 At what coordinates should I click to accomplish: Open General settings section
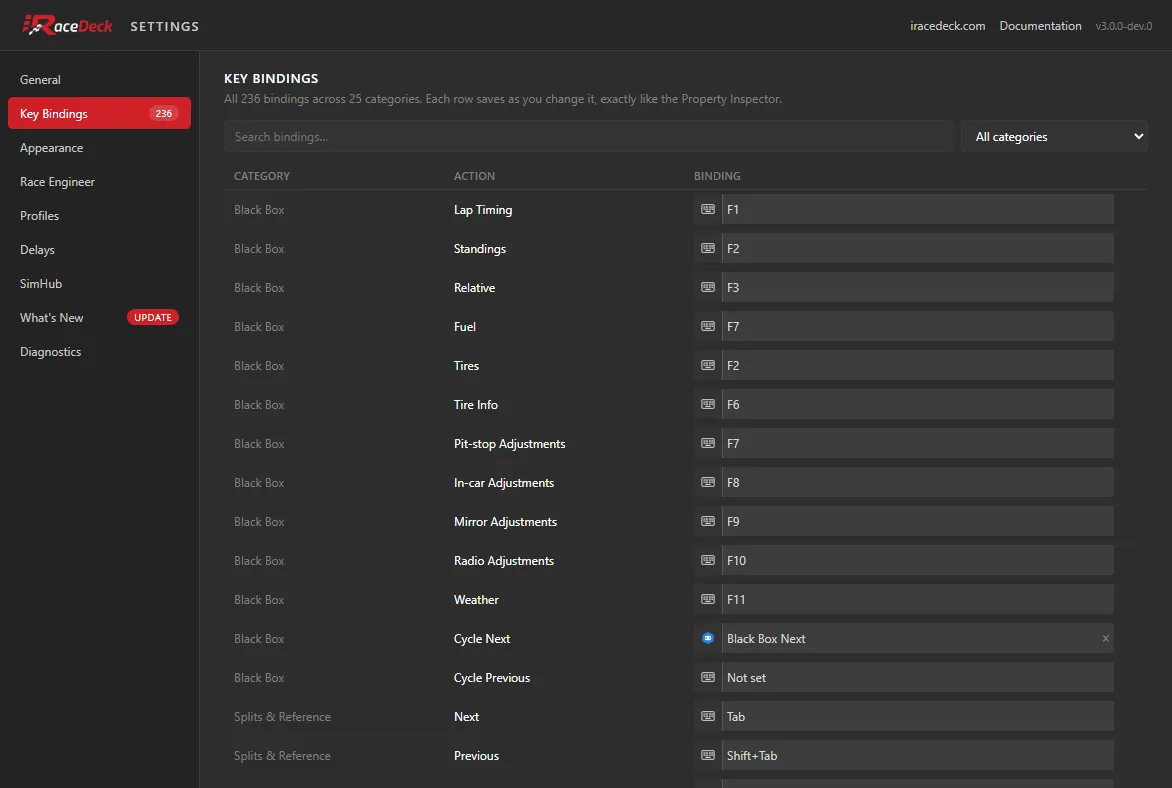[99, 79]
